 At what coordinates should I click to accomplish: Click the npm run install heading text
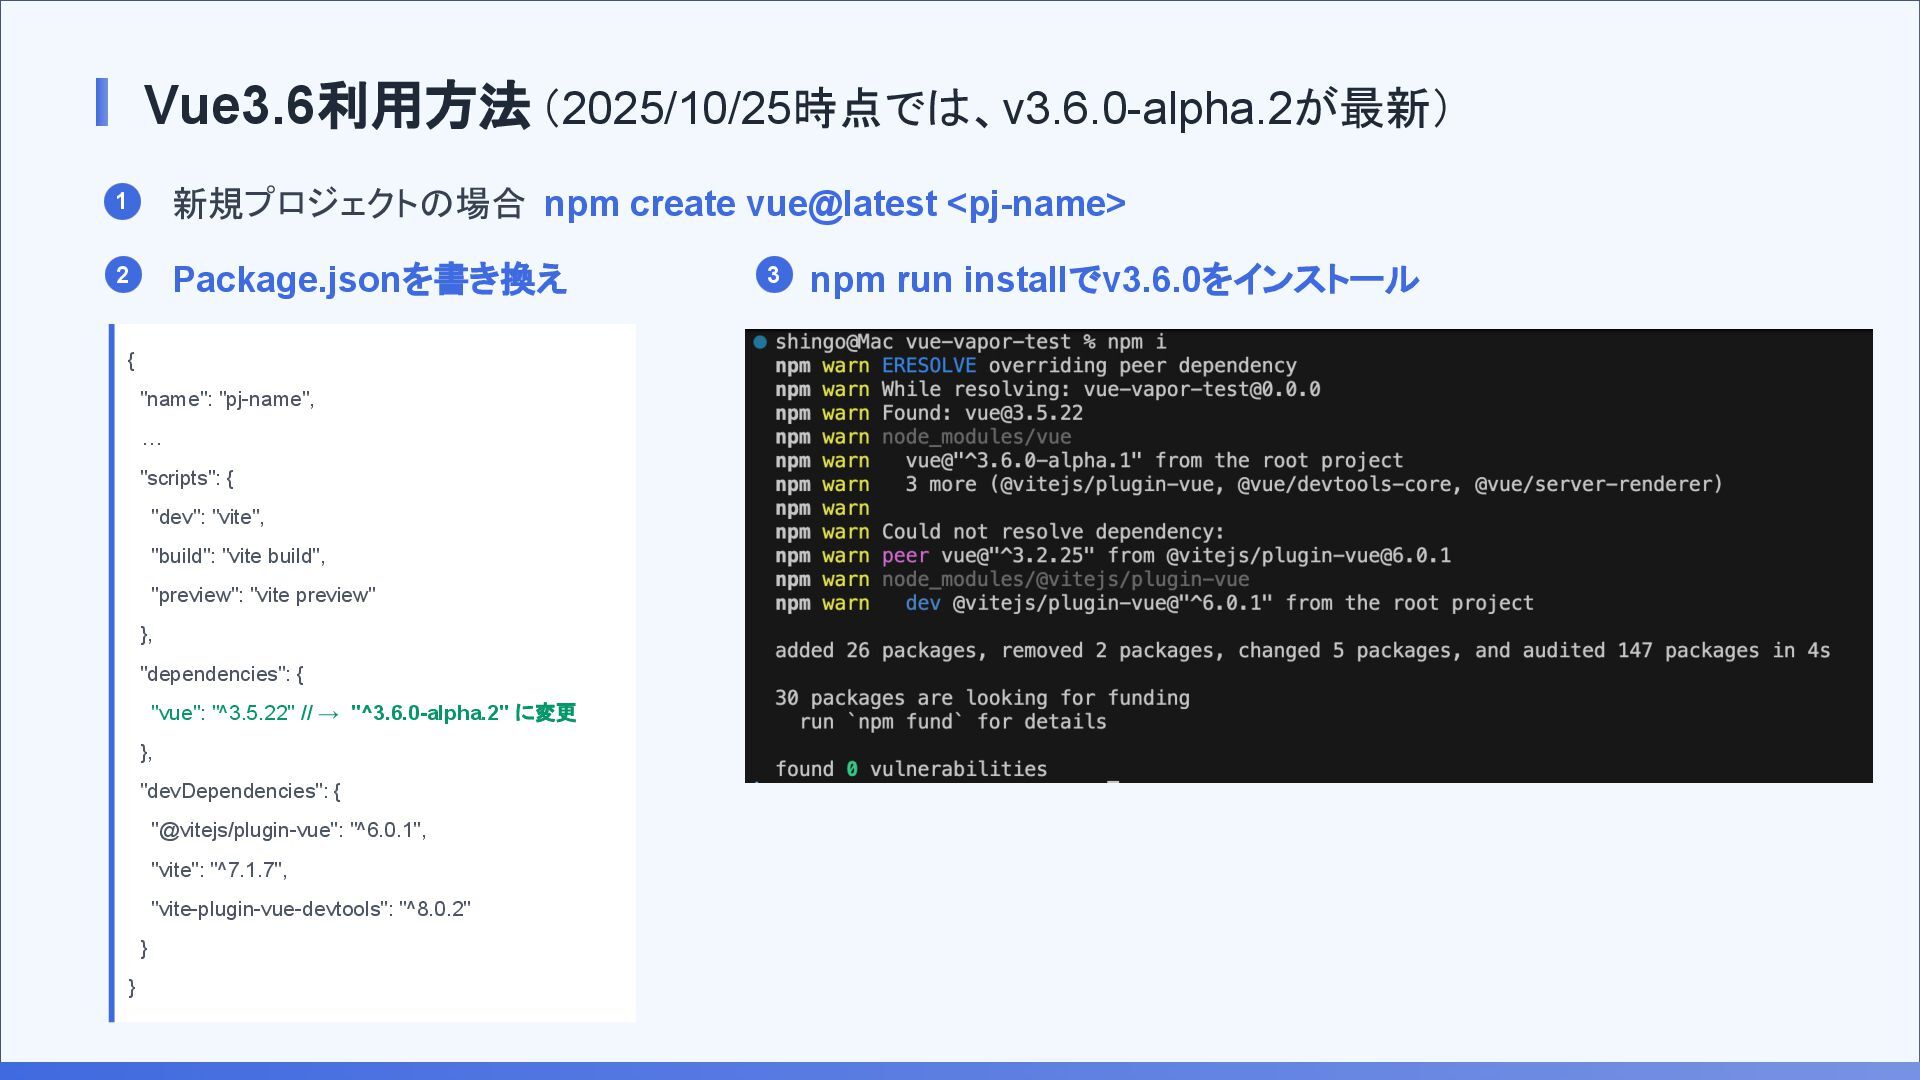click(x=1113, y=279)
